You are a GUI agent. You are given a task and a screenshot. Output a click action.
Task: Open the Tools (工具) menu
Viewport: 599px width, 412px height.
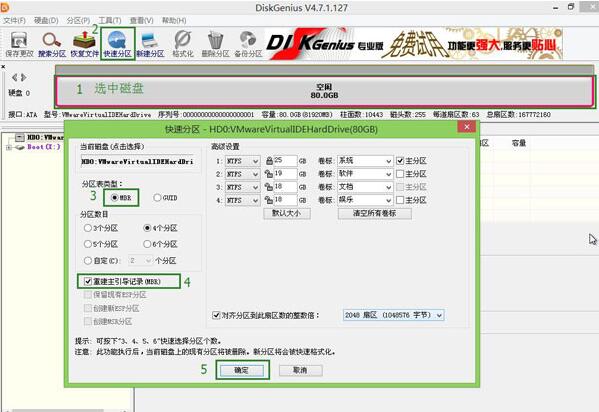pyautogui.click(x=110, y=20)
